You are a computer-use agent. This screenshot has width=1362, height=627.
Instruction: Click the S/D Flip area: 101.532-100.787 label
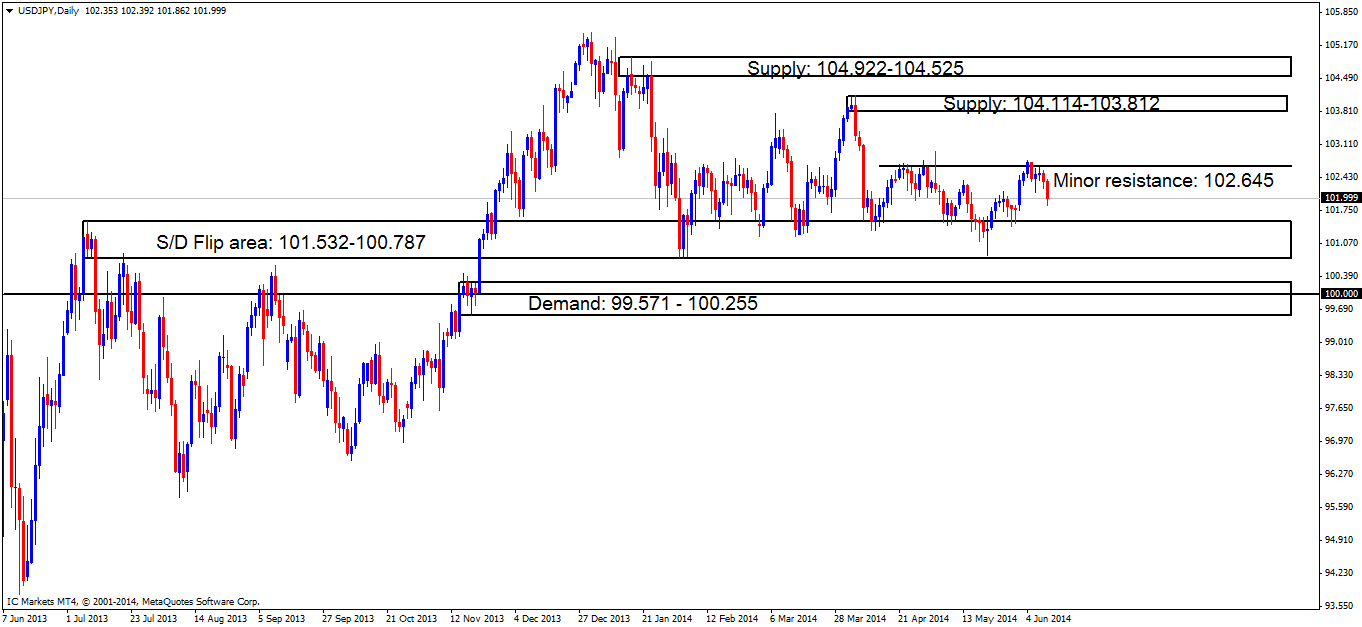[291, 242]
